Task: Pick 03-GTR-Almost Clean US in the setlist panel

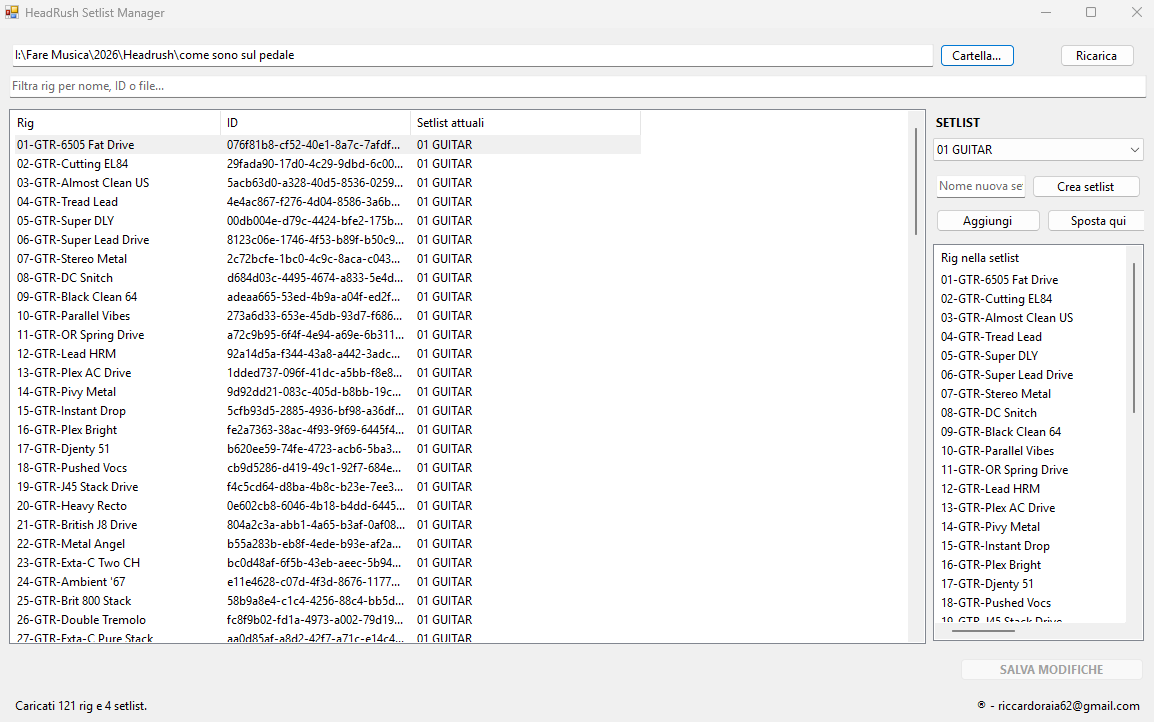Action: point(1007,319)
